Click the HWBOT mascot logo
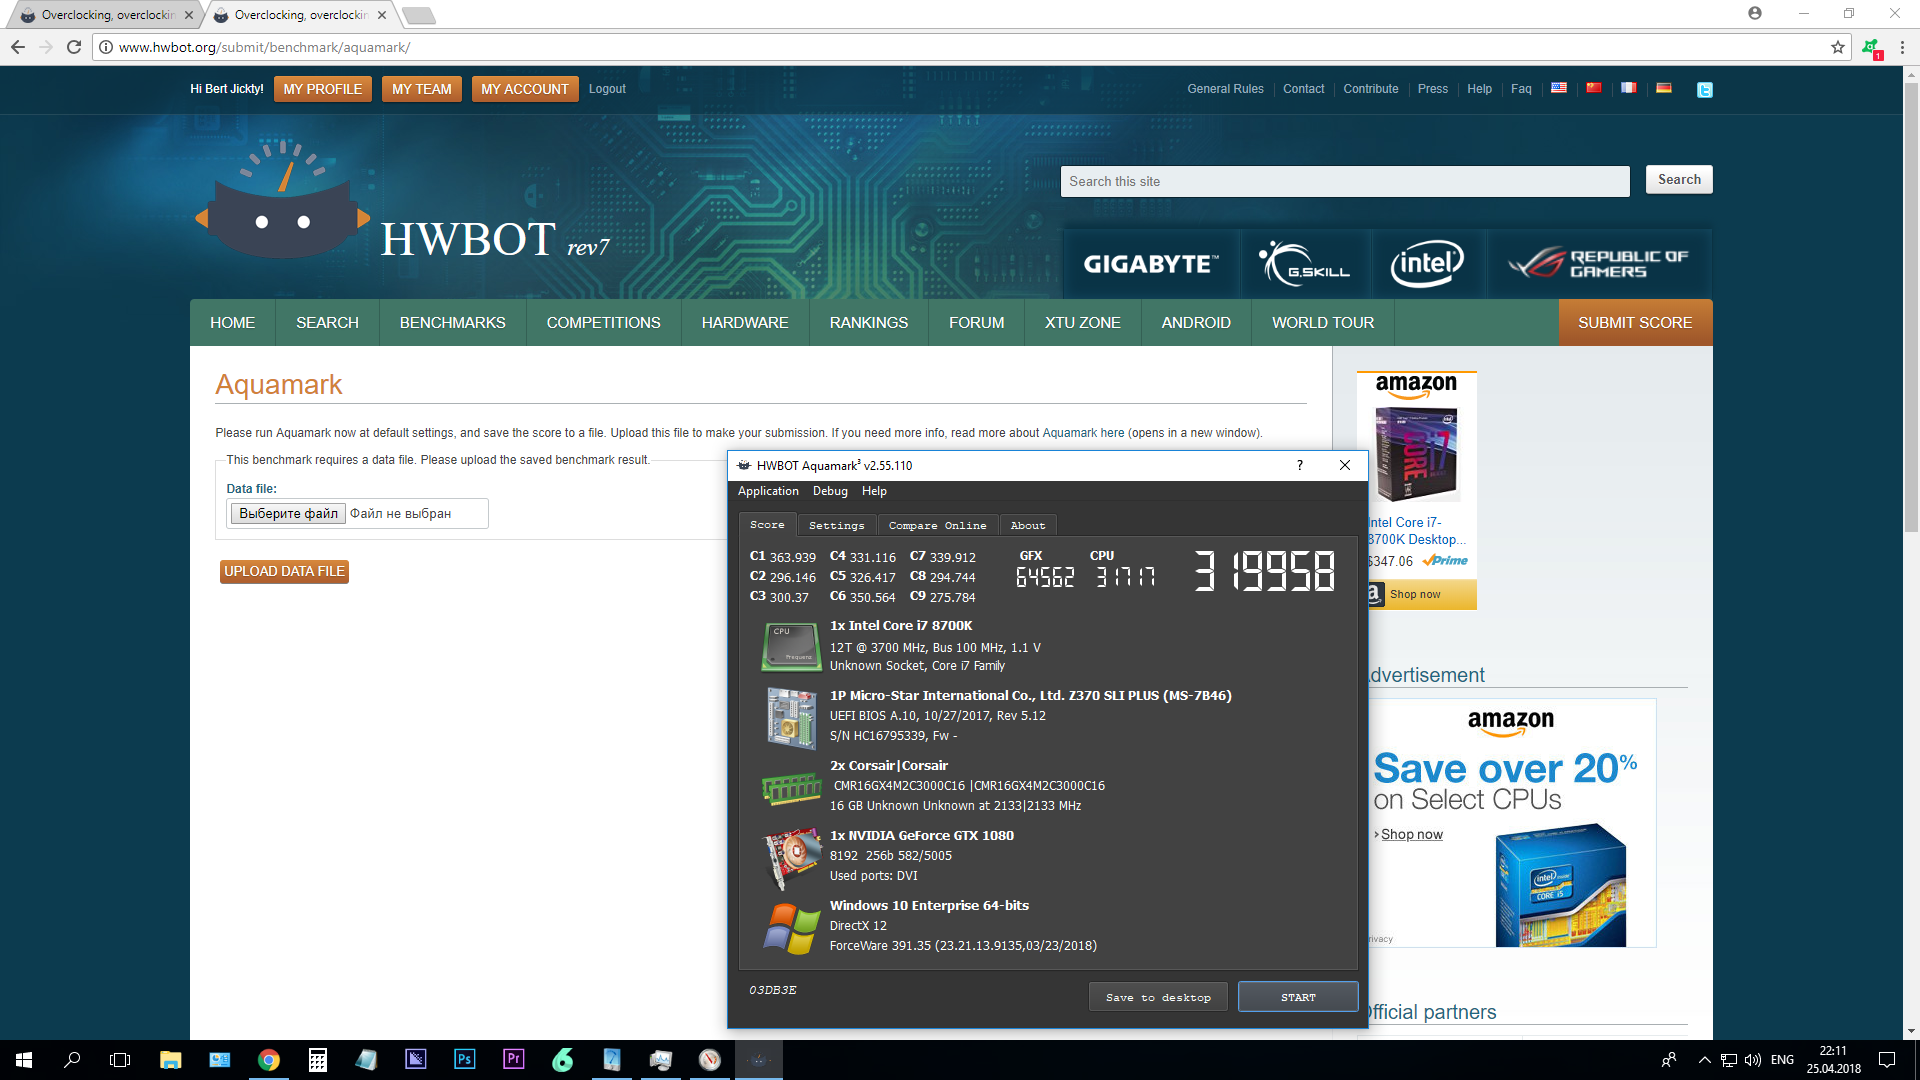The height and width of the screenshot is (1080, 1920). pyautogui.click(x=283, y=199)
